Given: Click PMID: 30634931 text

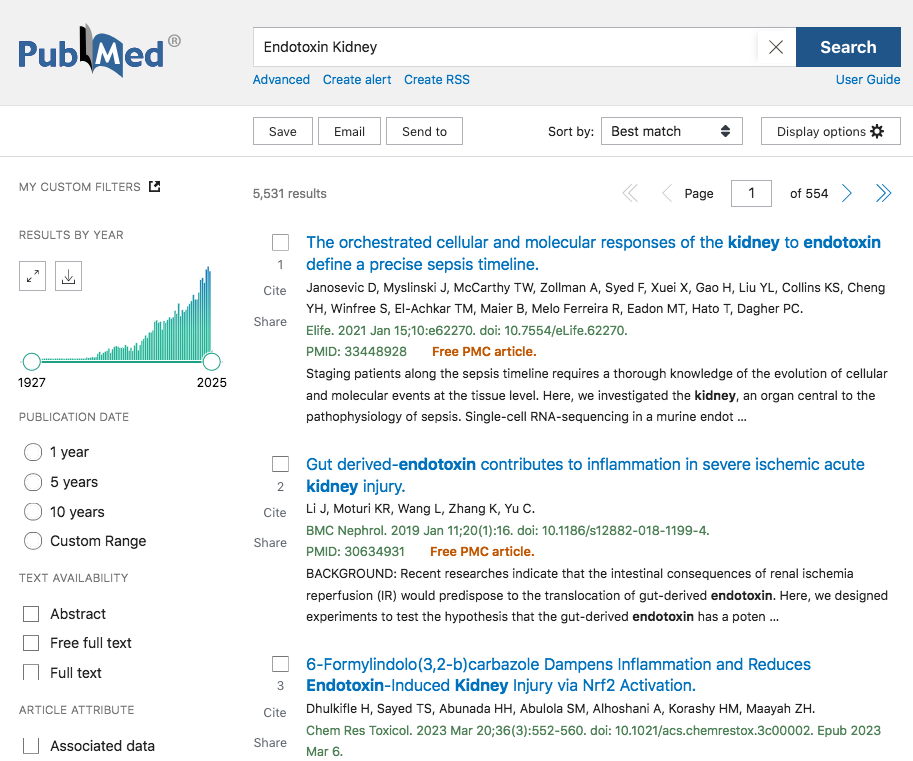Looking at the screenshot, I should pyautogui.click(x=355, y=551).
